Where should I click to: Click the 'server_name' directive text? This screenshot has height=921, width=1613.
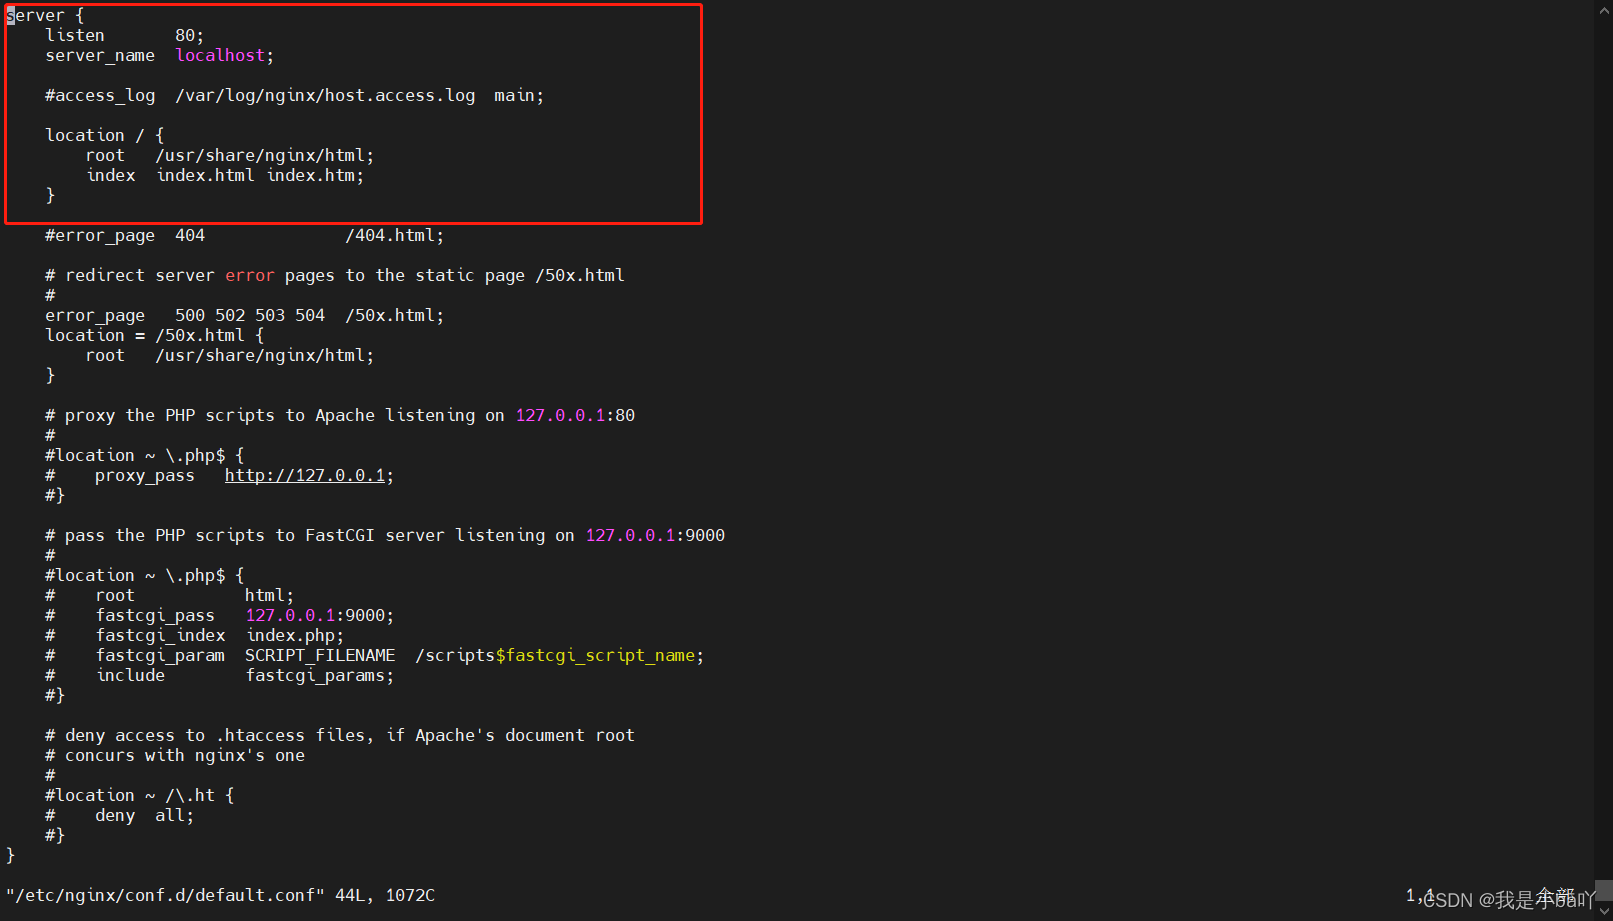[x=100, y=56]
